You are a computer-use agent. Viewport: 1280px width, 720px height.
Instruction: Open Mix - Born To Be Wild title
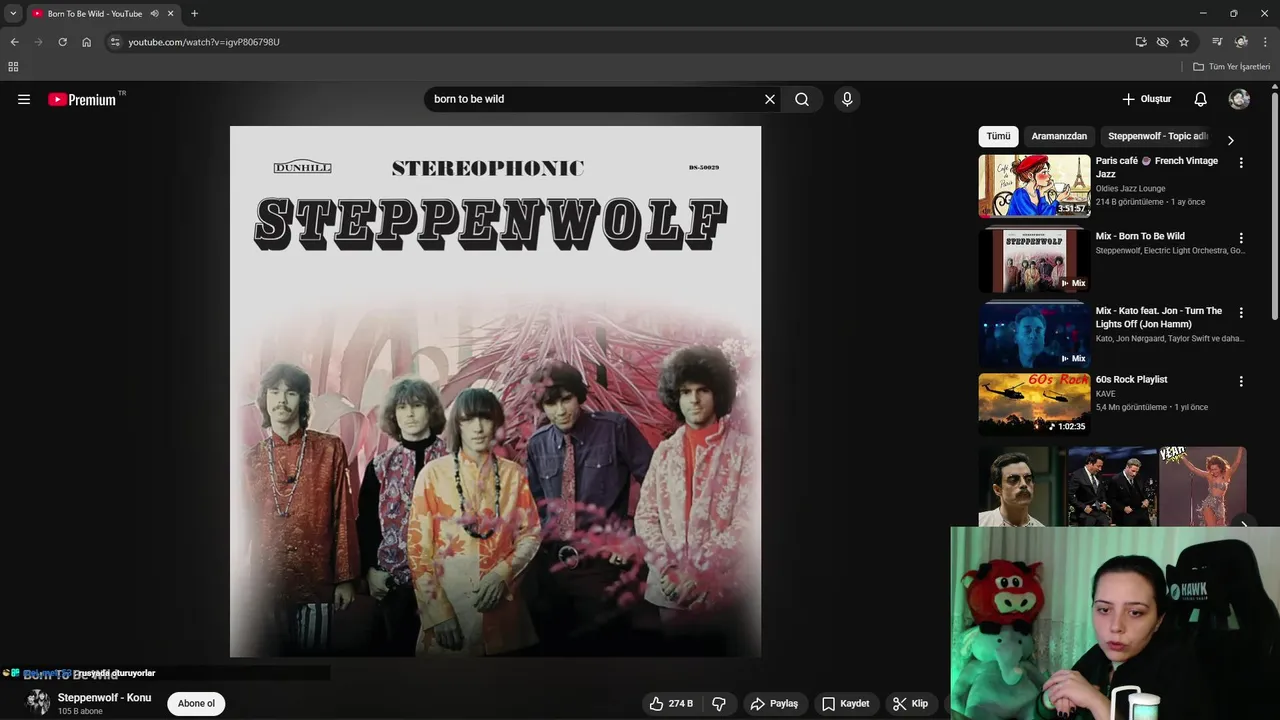[1140, 237]
